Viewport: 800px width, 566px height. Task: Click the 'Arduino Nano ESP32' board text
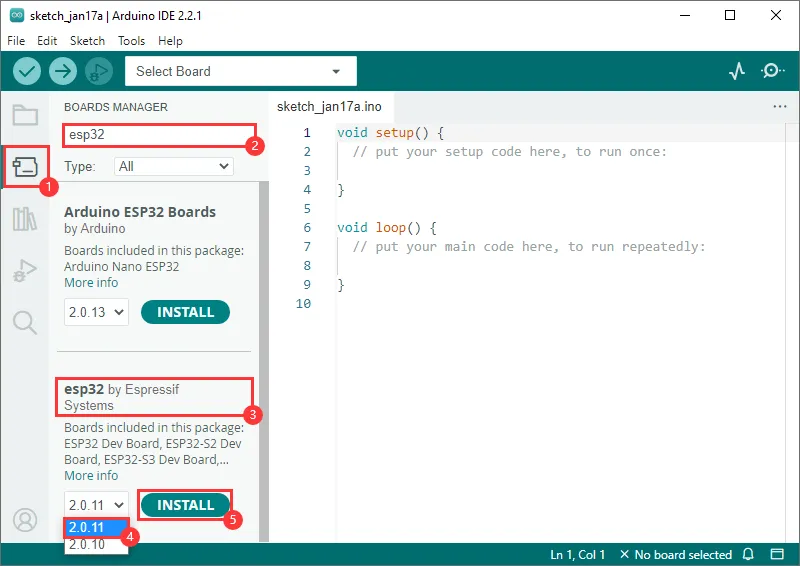121,266
